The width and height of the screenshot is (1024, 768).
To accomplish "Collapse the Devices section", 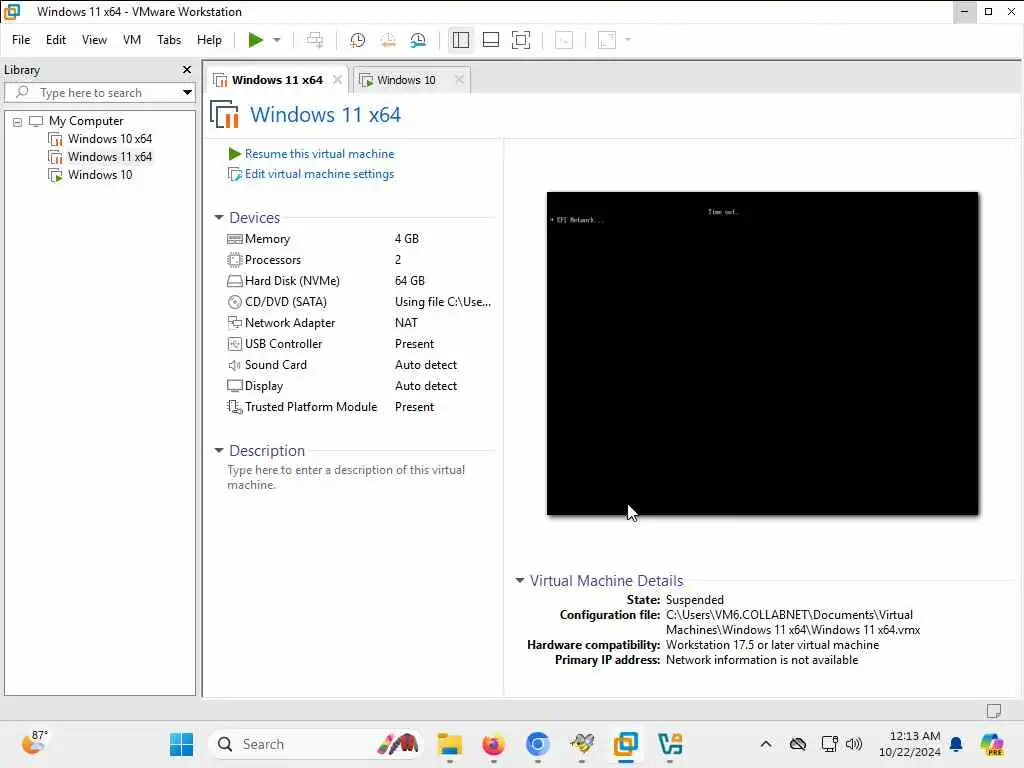I will (x=219, y=217).
